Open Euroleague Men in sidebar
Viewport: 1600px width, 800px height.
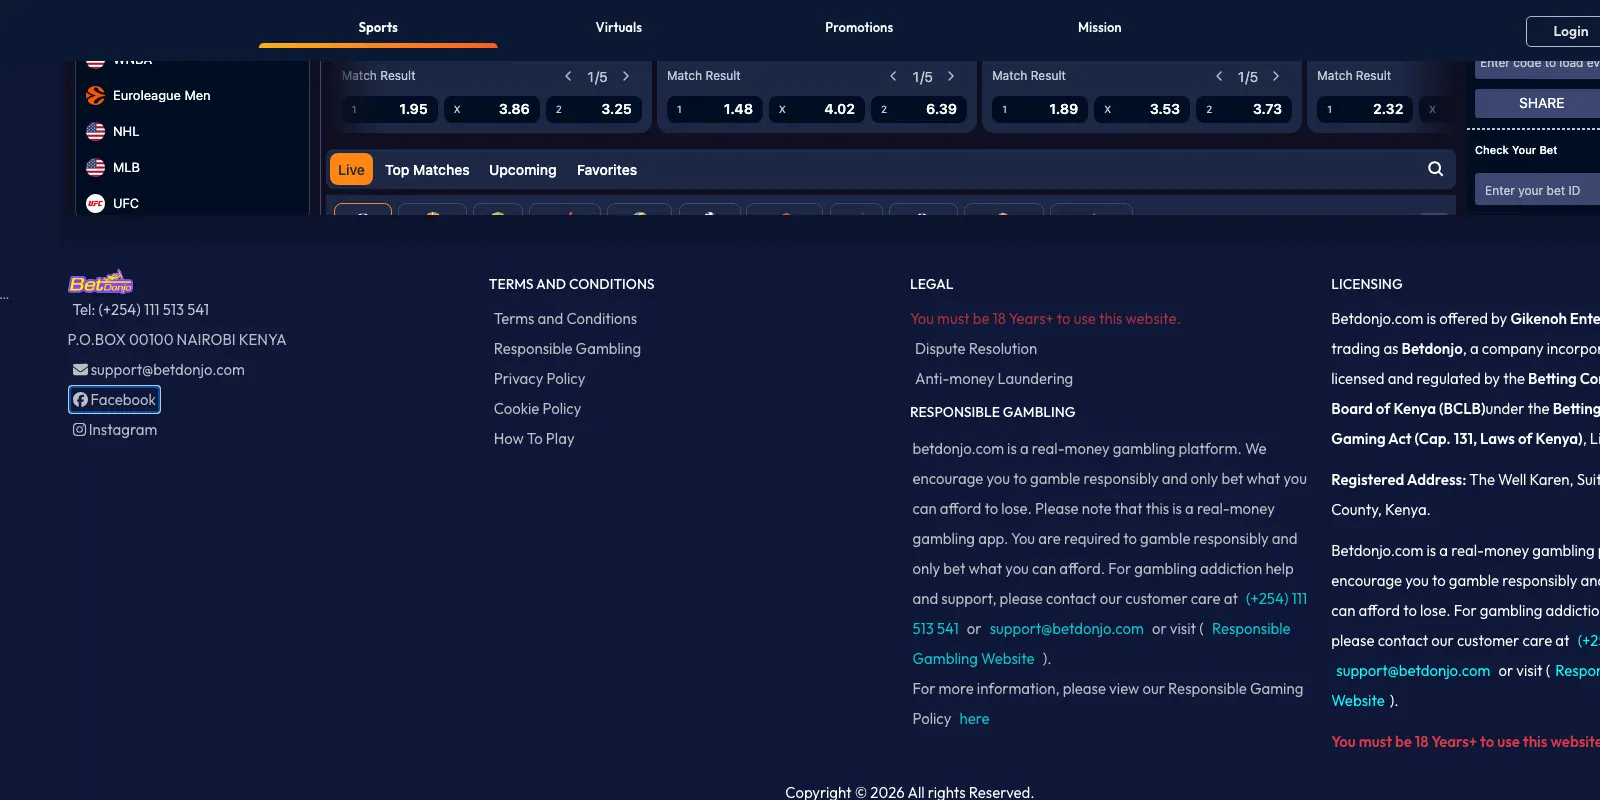click(161, 95)
